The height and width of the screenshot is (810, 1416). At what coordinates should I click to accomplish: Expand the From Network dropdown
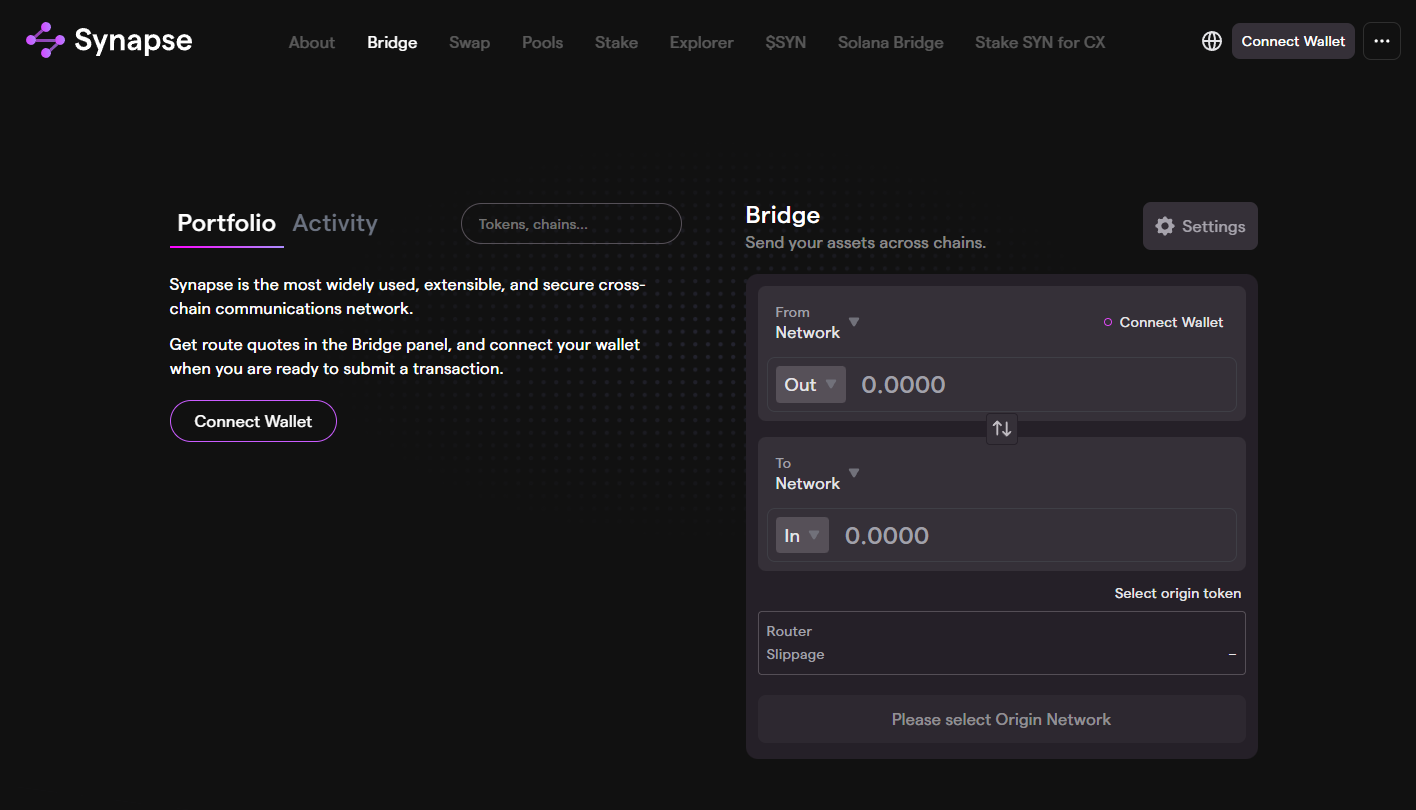[817, 322]
